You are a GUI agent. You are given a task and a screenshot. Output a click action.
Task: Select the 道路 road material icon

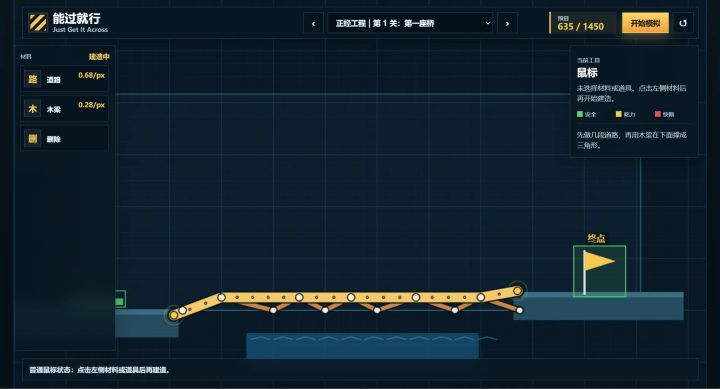click(33, 79)
